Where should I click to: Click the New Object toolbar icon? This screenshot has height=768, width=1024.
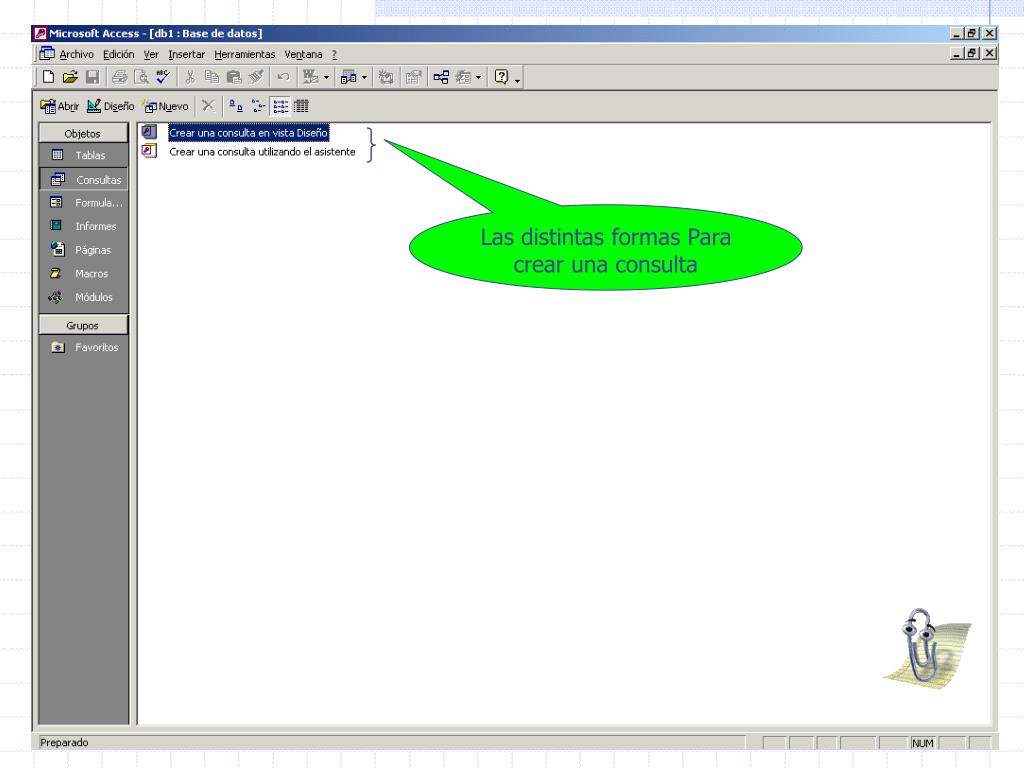point(464,77)
